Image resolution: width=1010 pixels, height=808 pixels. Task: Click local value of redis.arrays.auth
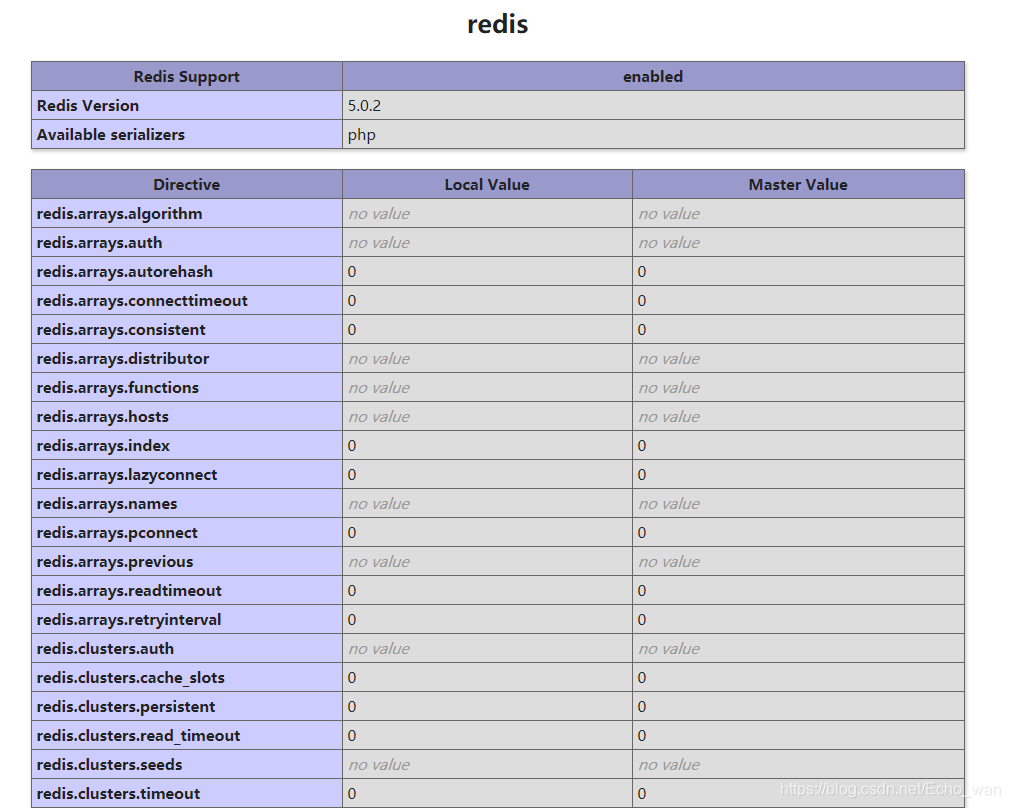[379, 243]
